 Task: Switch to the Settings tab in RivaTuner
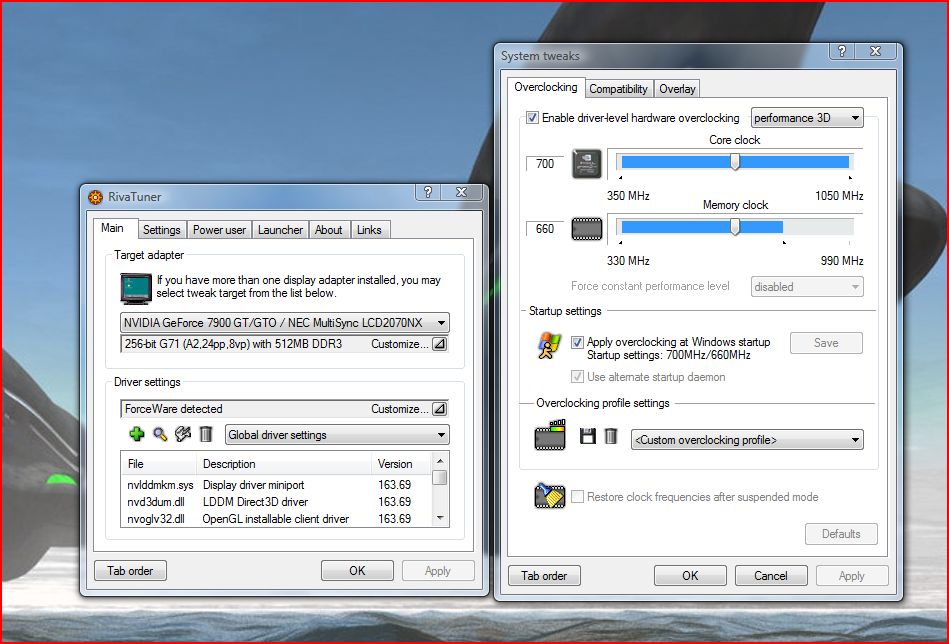[162, 230]
